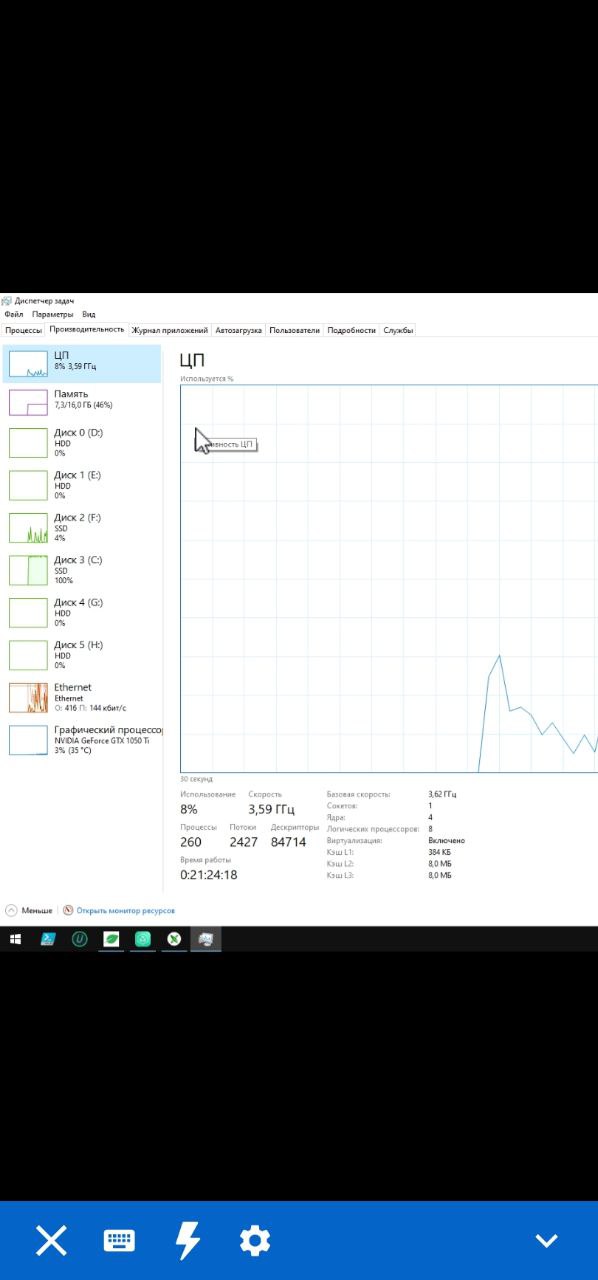Collapse the bottom toolbar with the chevron
The height and width of the screenshot is (1280, 598).
(546, 1241)
